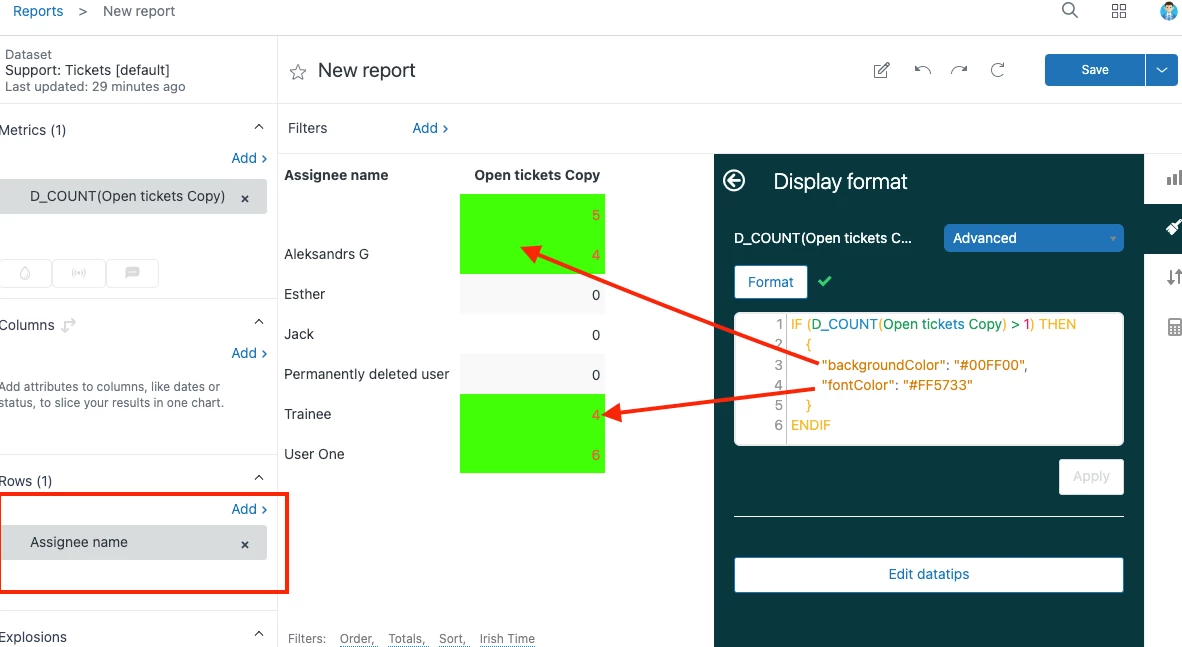Click the Open tickets Copy column header
1182x647 pixels.
click(537, 175)
